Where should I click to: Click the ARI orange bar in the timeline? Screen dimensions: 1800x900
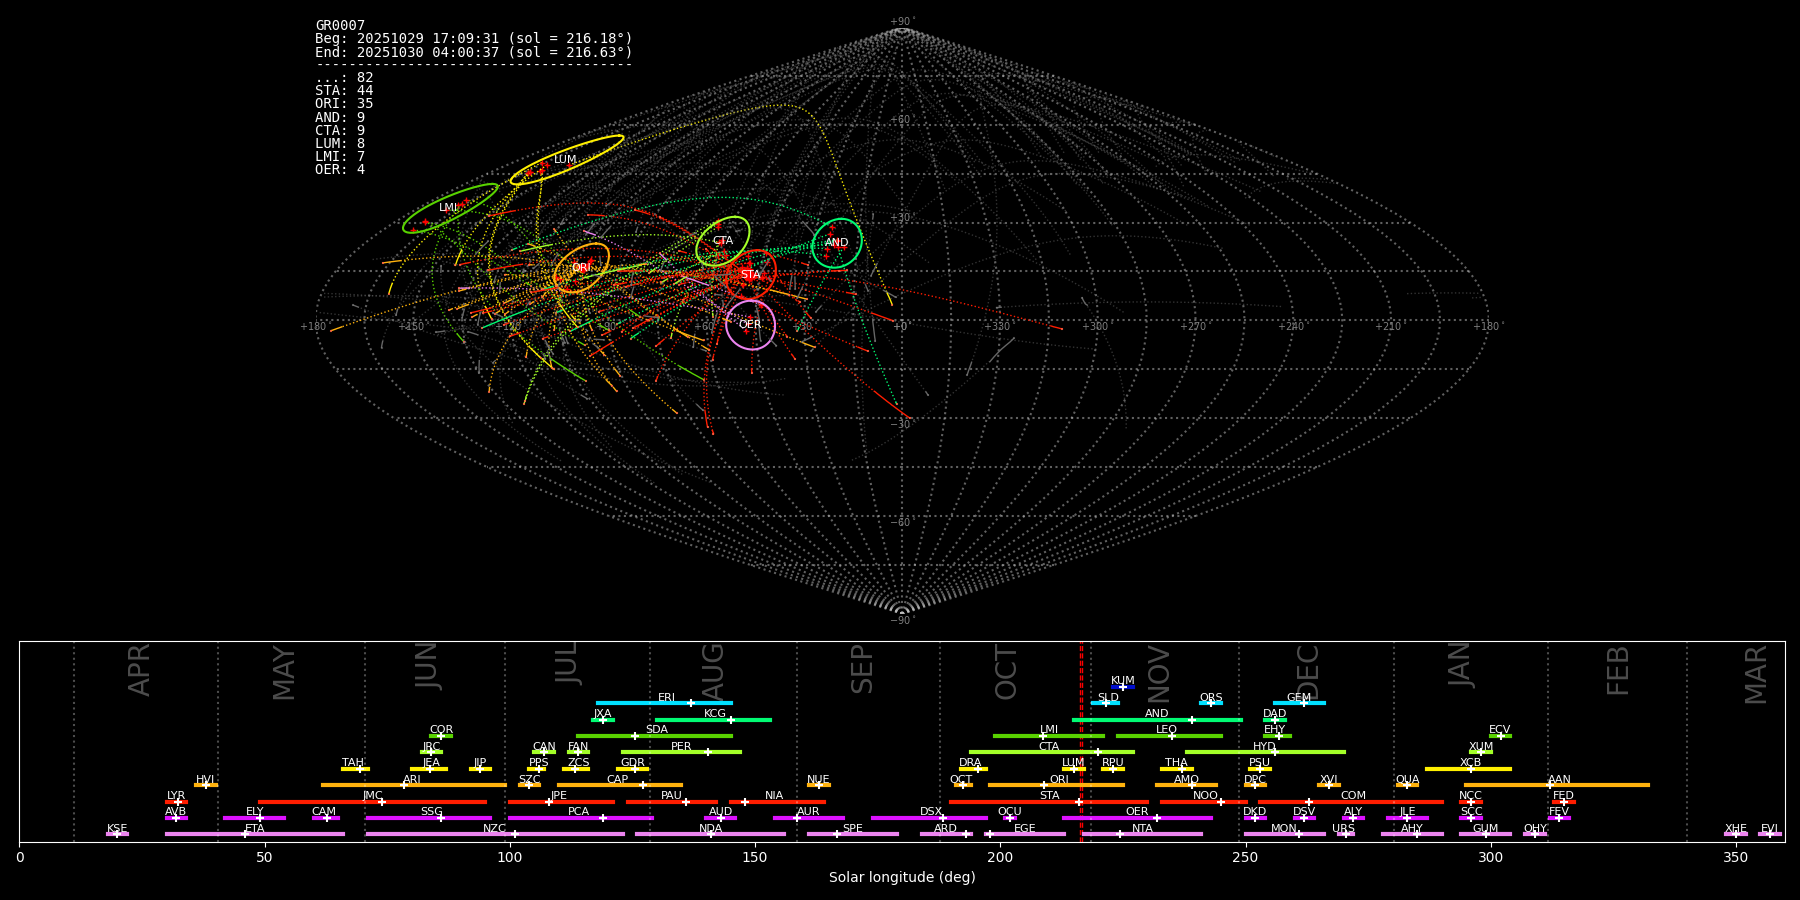click(414, 785)
